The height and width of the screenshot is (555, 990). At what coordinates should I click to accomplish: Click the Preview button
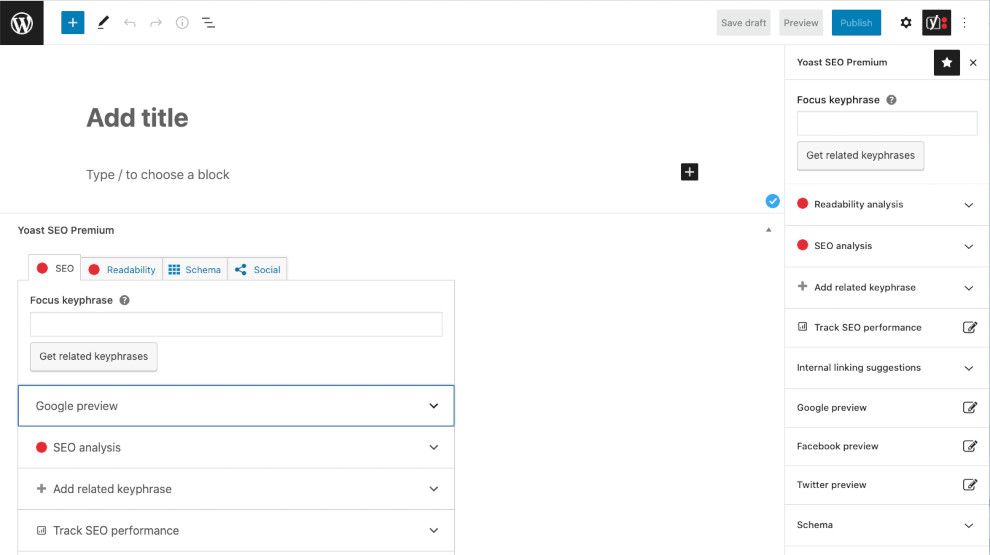click(x=801, y=23)
